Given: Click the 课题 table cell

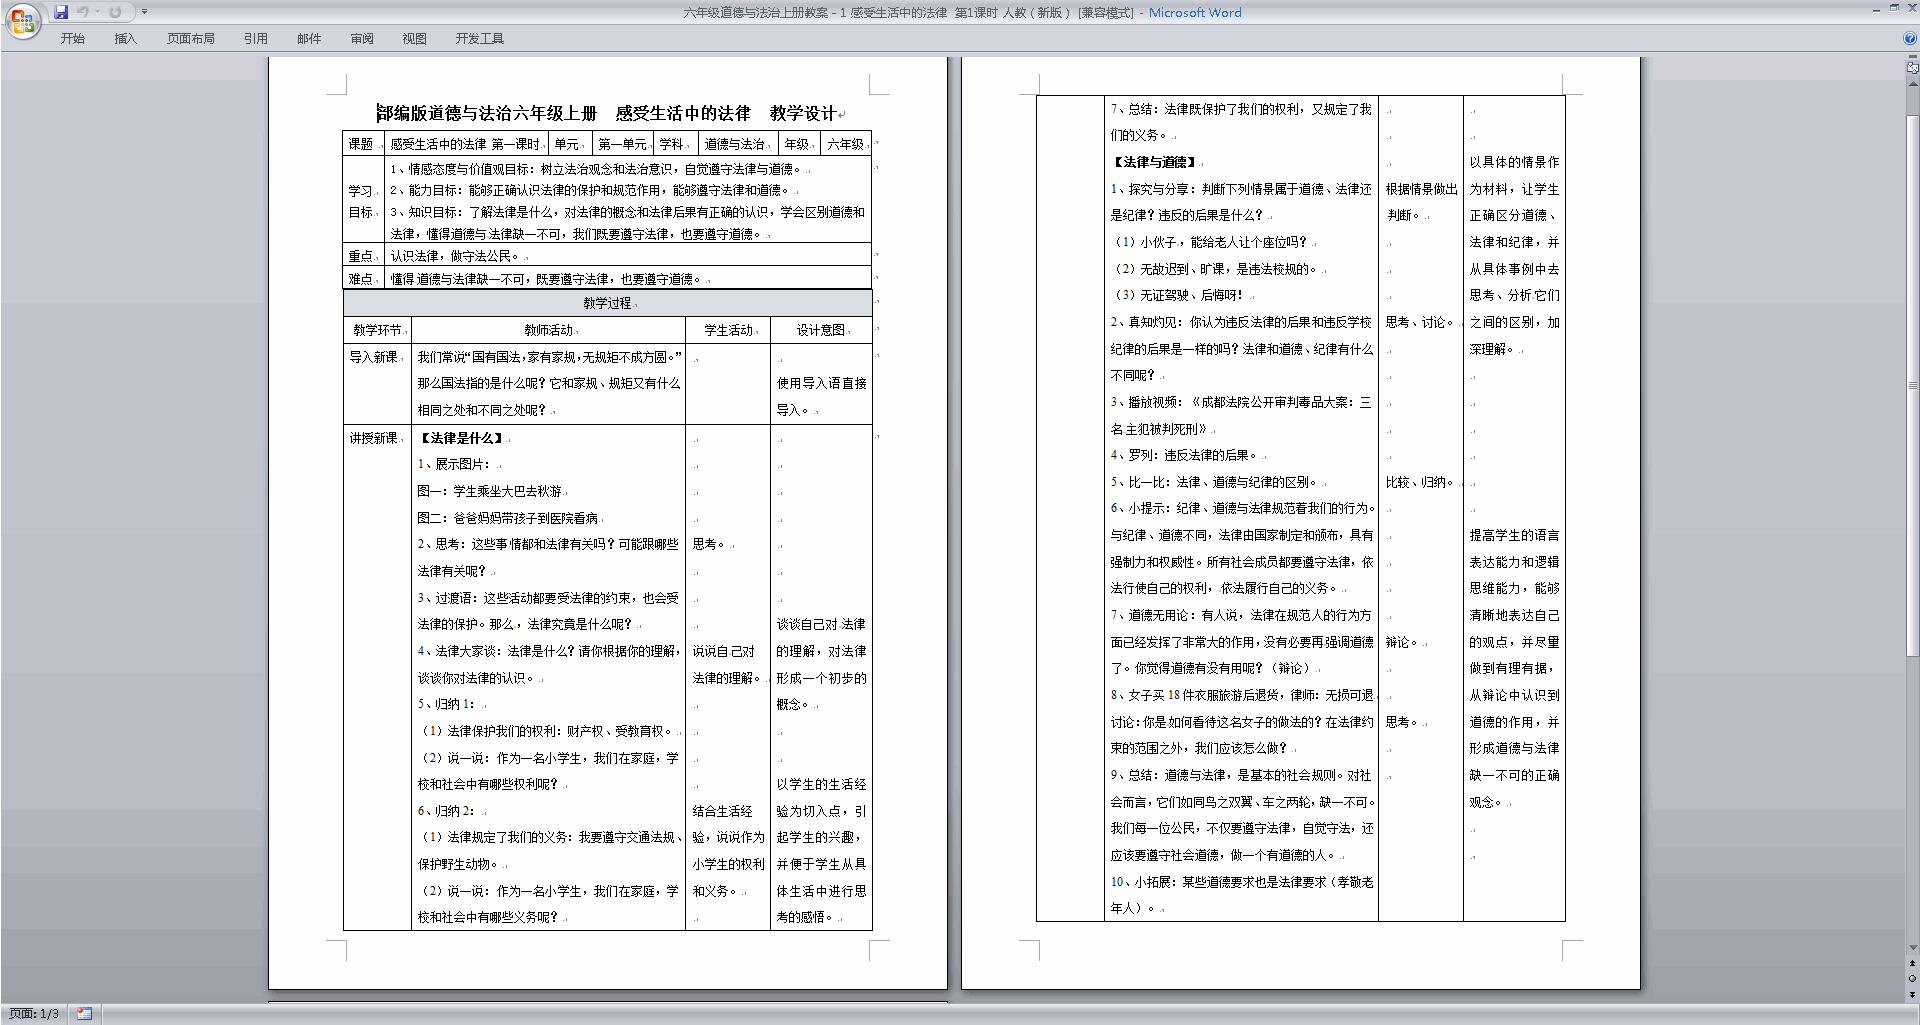Looking at the screenshot, I should pos(362,144).
